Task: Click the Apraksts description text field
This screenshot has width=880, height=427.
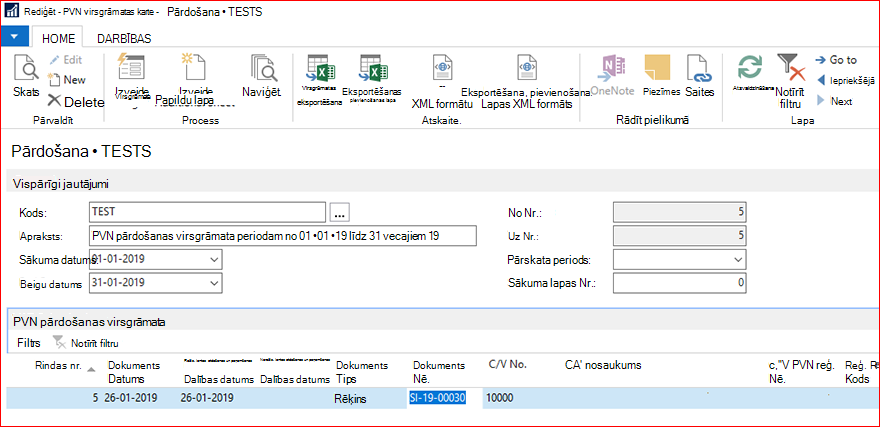Action: (x=282, y=236)
